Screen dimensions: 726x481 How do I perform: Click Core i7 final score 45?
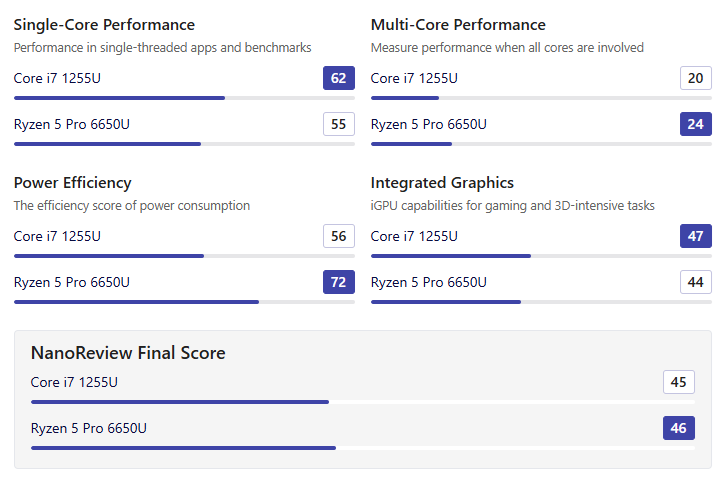click(x=678, y=382)
